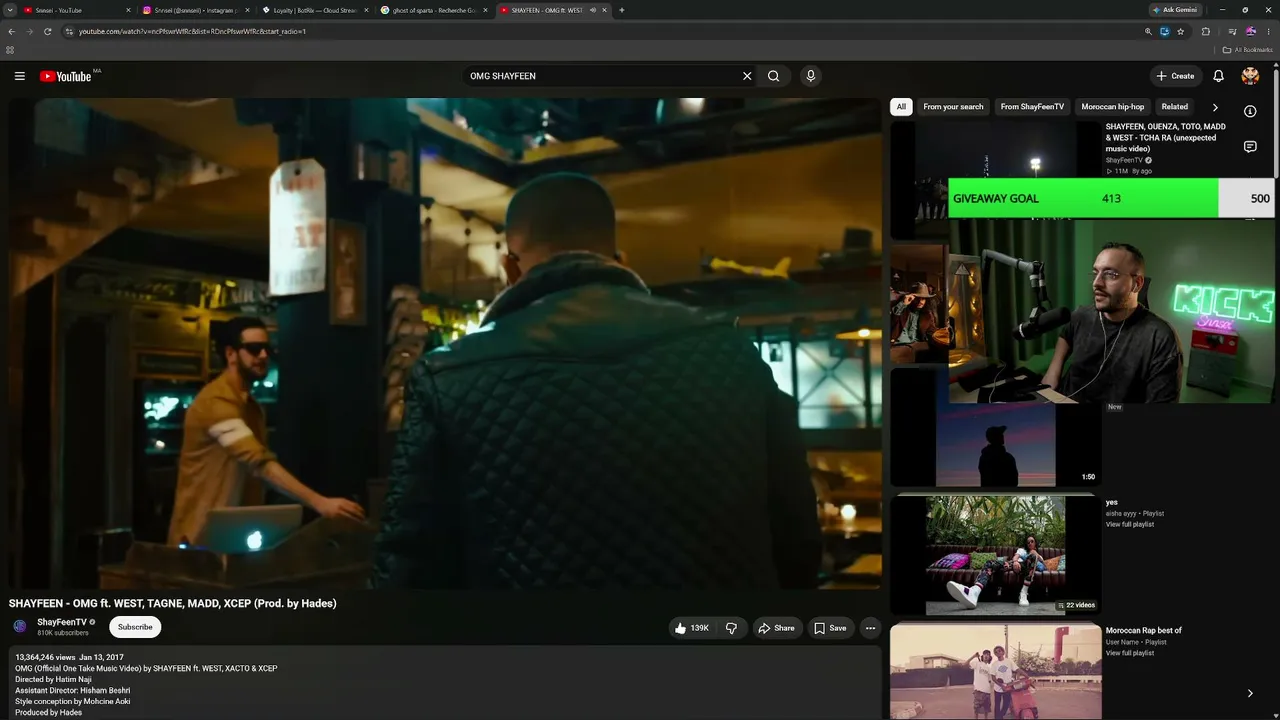Open the browser Extensions puzzle icon
This screenshot has height=720, width=1280.
click(x=1205, y=31)
